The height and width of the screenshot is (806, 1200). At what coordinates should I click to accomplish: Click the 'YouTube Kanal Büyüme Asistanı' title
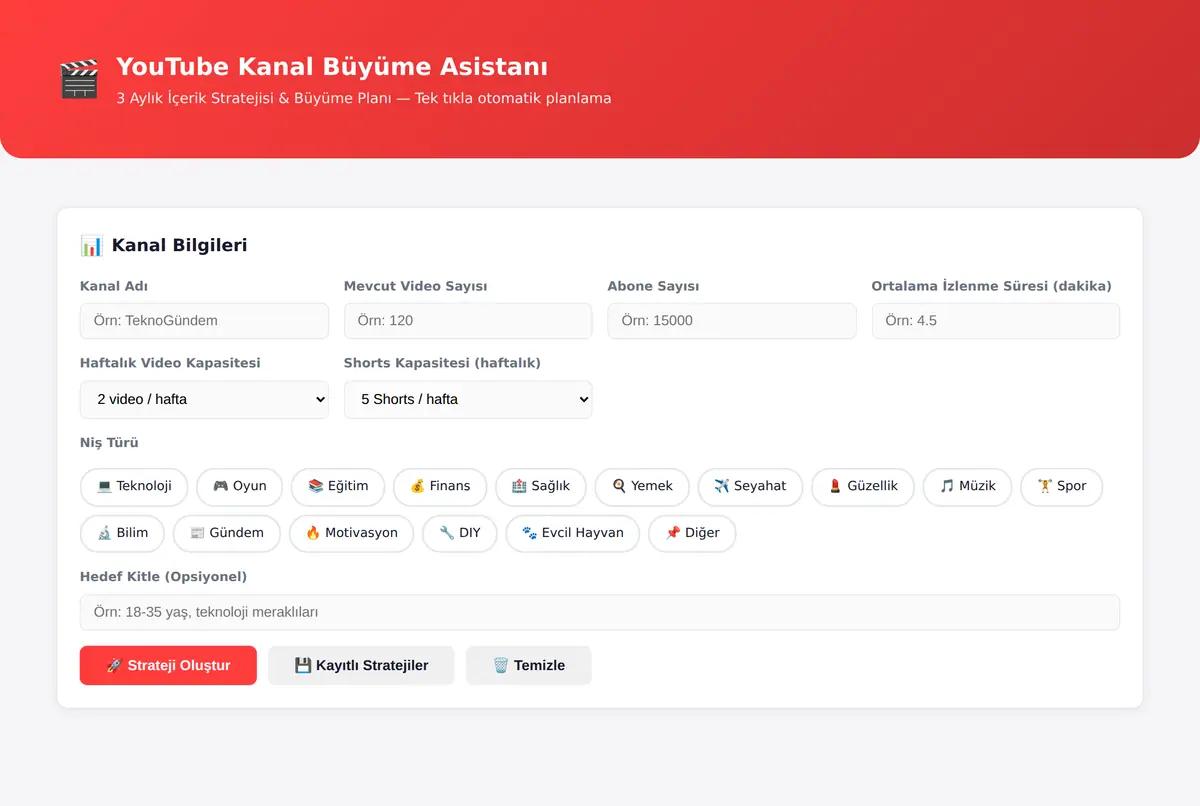click(332, 67)
